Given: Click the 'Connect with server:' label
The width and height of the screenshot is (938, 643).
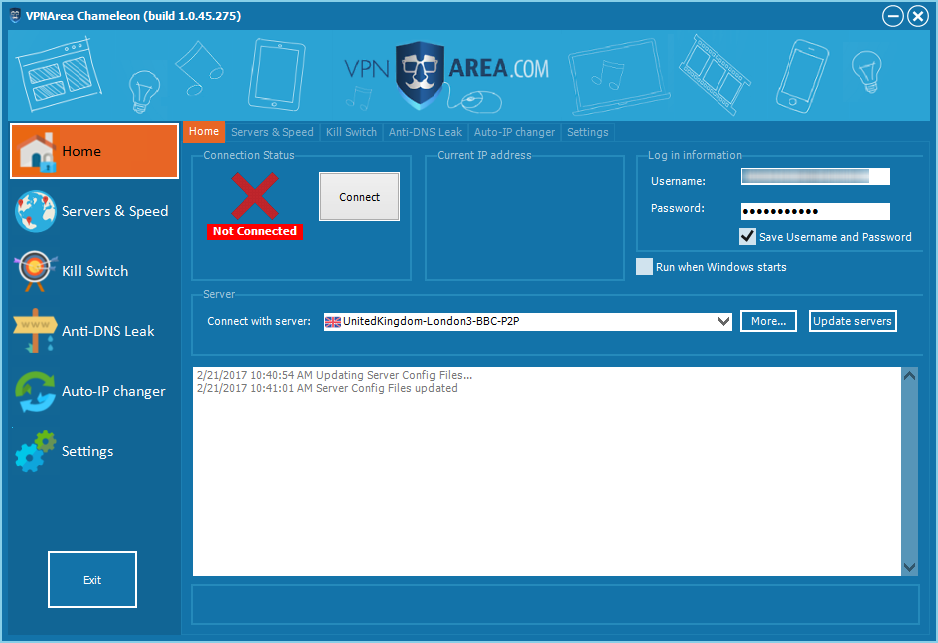Looking at the screenshot, I should point(259,321).
